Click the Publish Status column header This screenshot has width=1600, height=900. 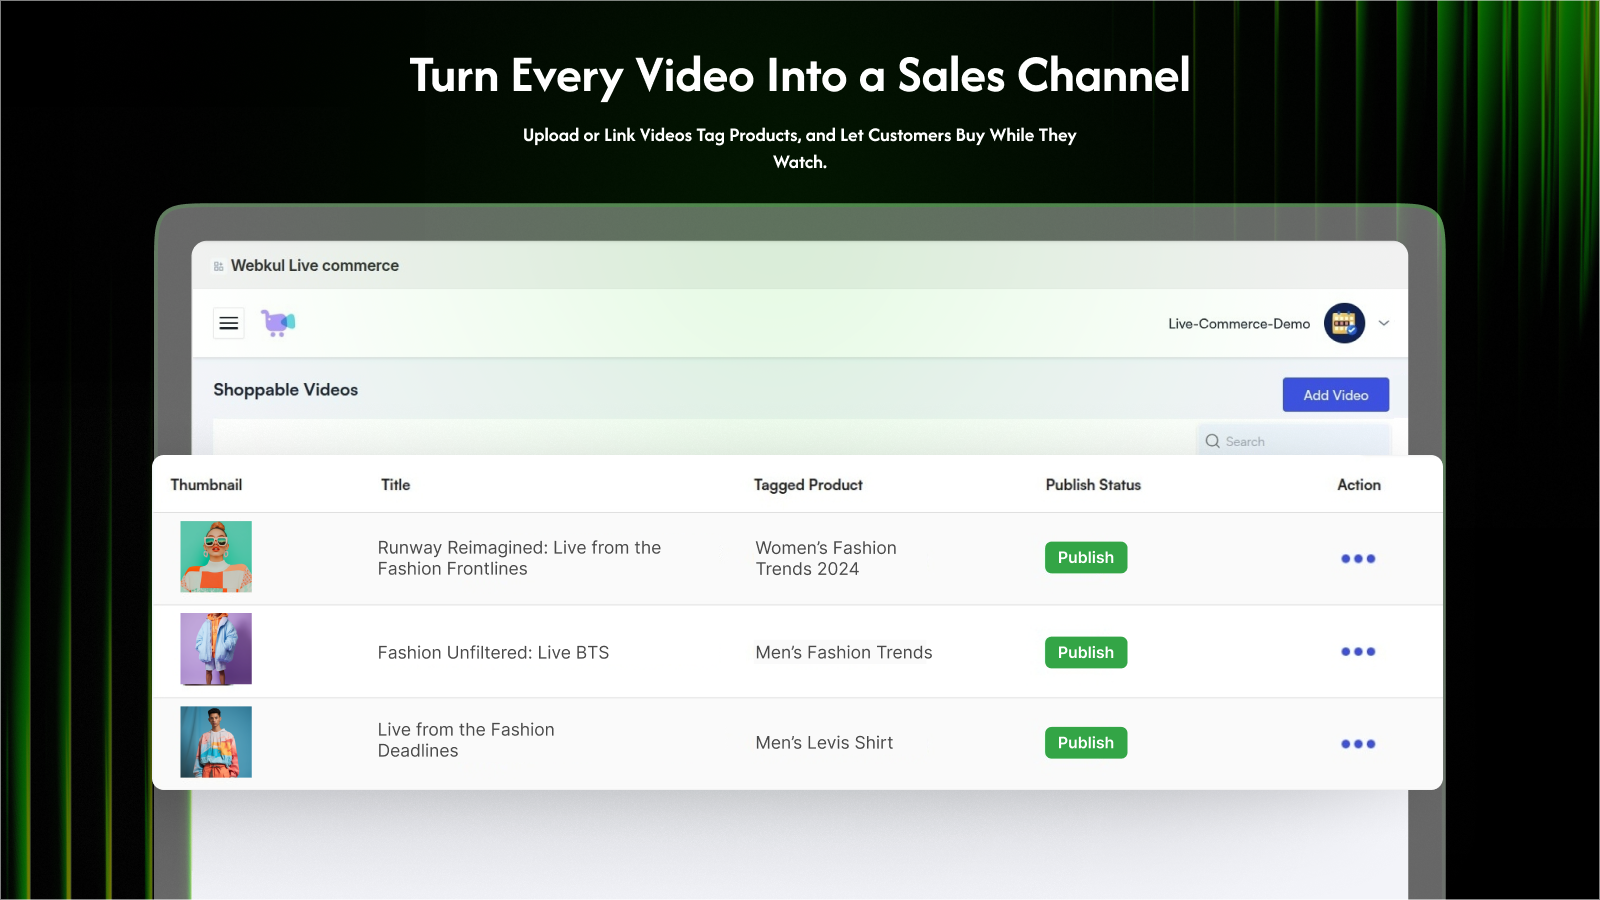(x=1093, y=485)
